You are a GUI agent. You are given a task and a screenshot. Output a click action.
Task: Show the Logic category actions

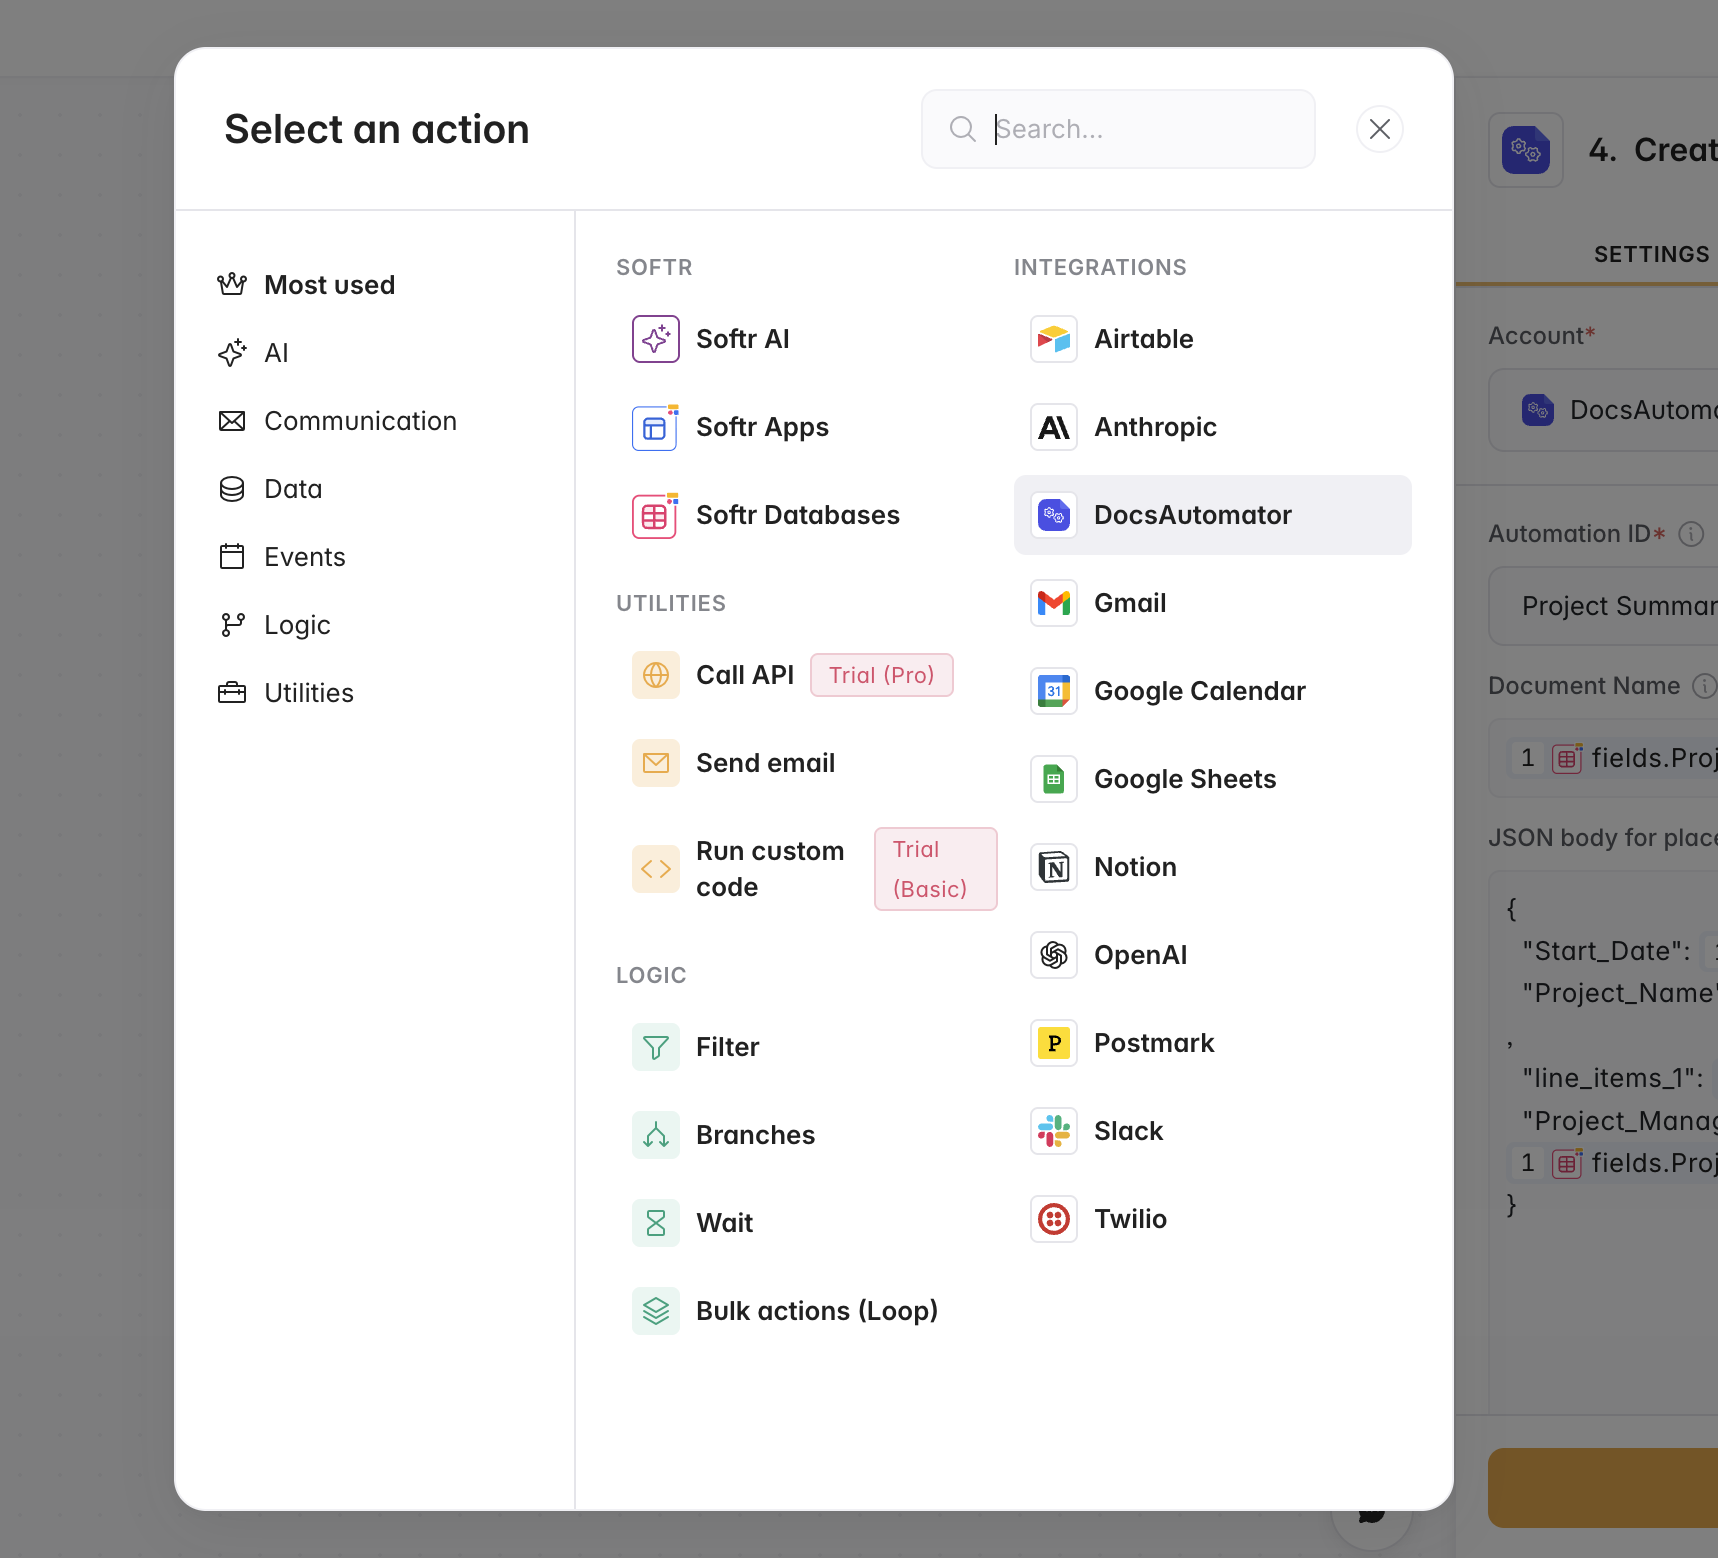tap(297, 625)
